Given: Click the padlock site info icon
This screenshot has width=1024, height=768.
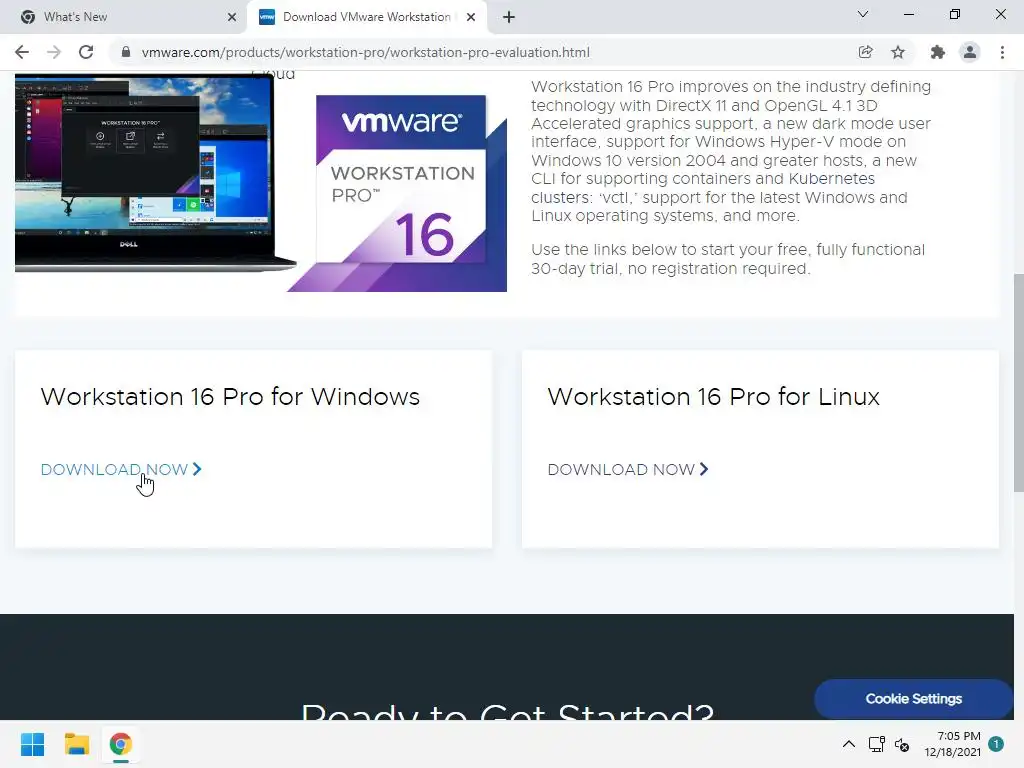Looking at the screenshot, I should (126, 52).
